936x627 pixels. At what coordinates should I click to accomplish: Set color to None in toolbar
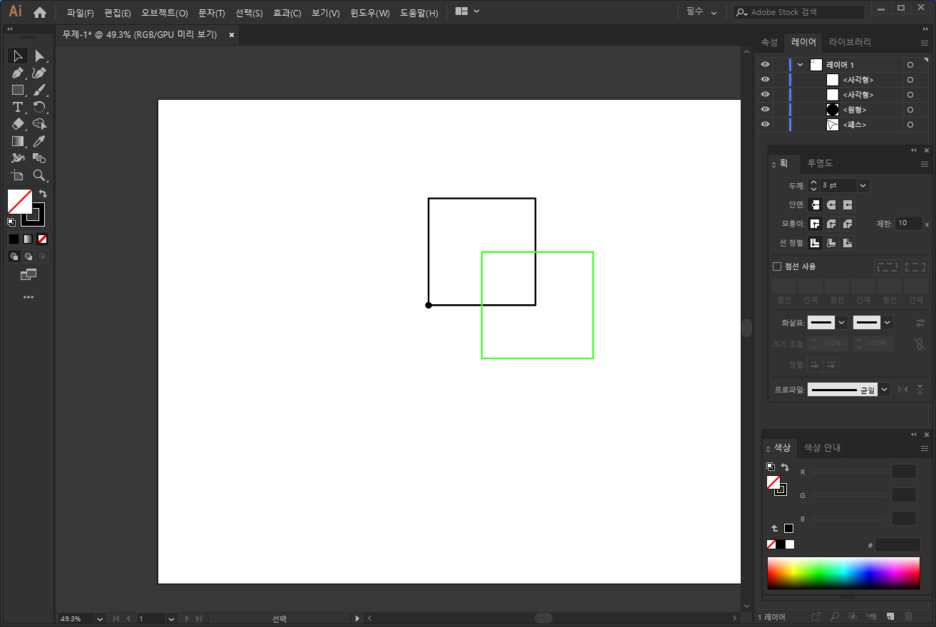click(x=42, y=239)
